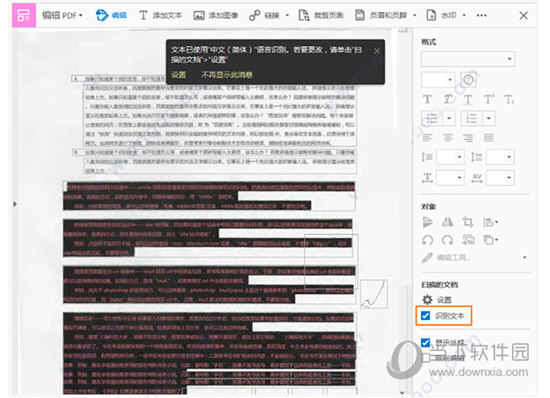This screenshot has width=550, height=398.
Task: Toggle italic text formatting
Action: click(x=448, y=100)
